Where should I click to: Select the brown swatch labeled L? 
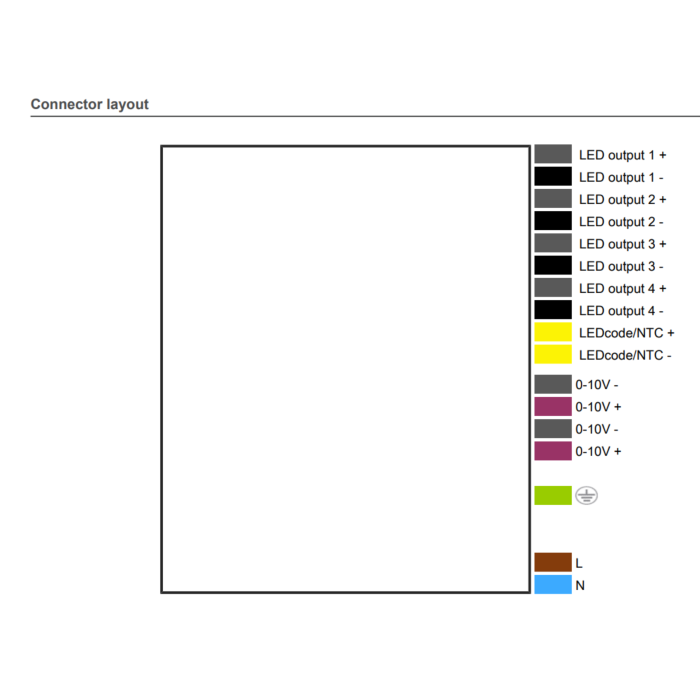click(x=553, y=562)
